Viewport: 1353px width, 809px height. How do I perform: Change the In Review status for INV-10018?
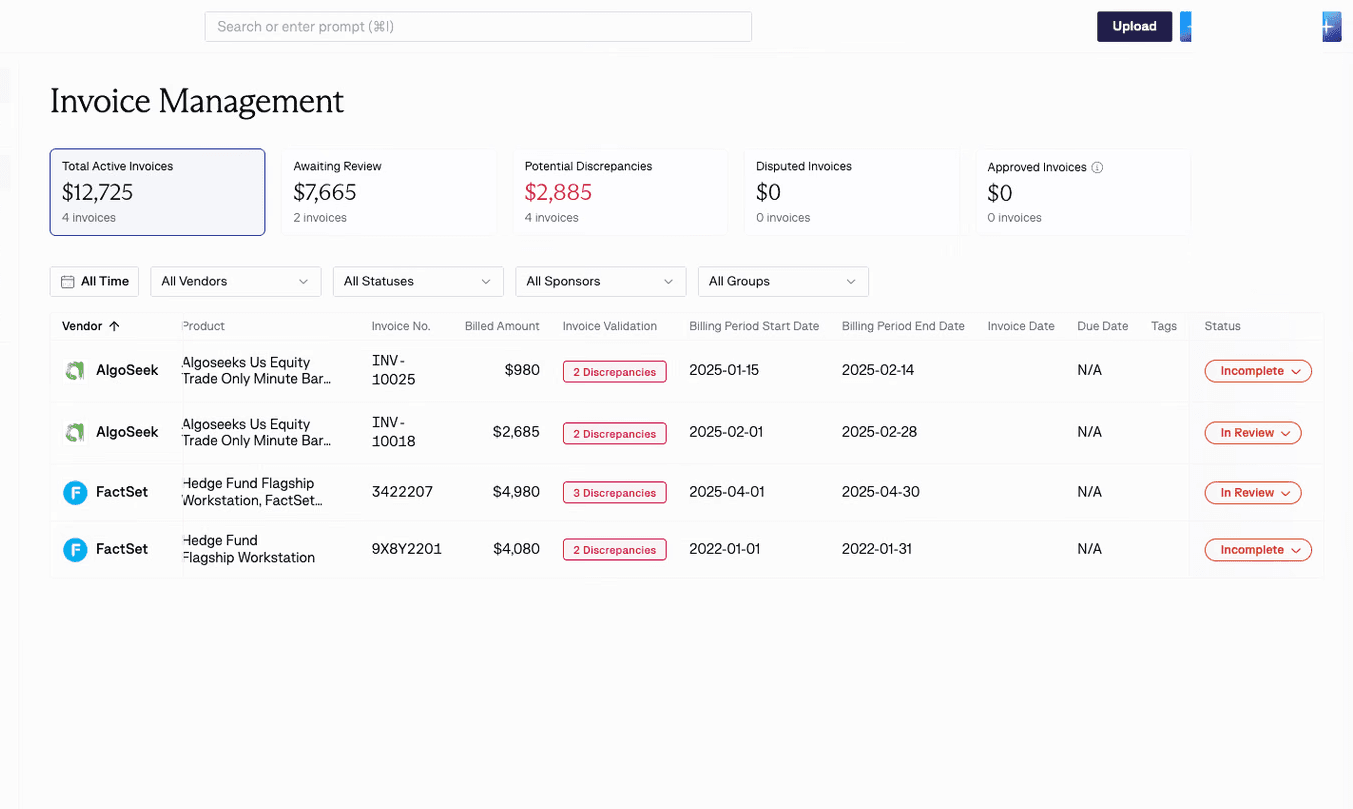pyautogui.click(x=1253, y=433)
